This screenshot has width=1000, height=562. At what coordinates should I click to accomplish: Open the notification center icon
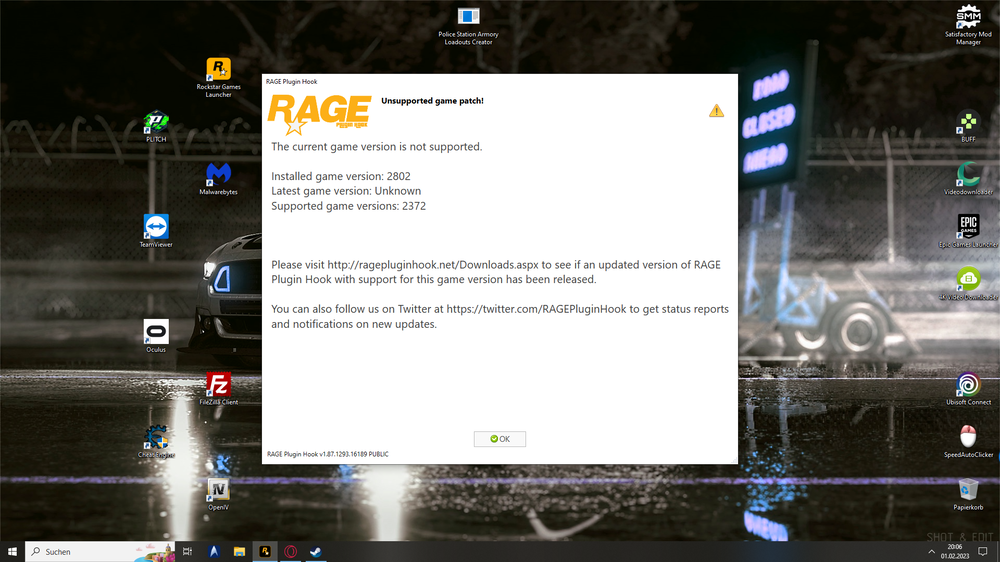point(983,552)
